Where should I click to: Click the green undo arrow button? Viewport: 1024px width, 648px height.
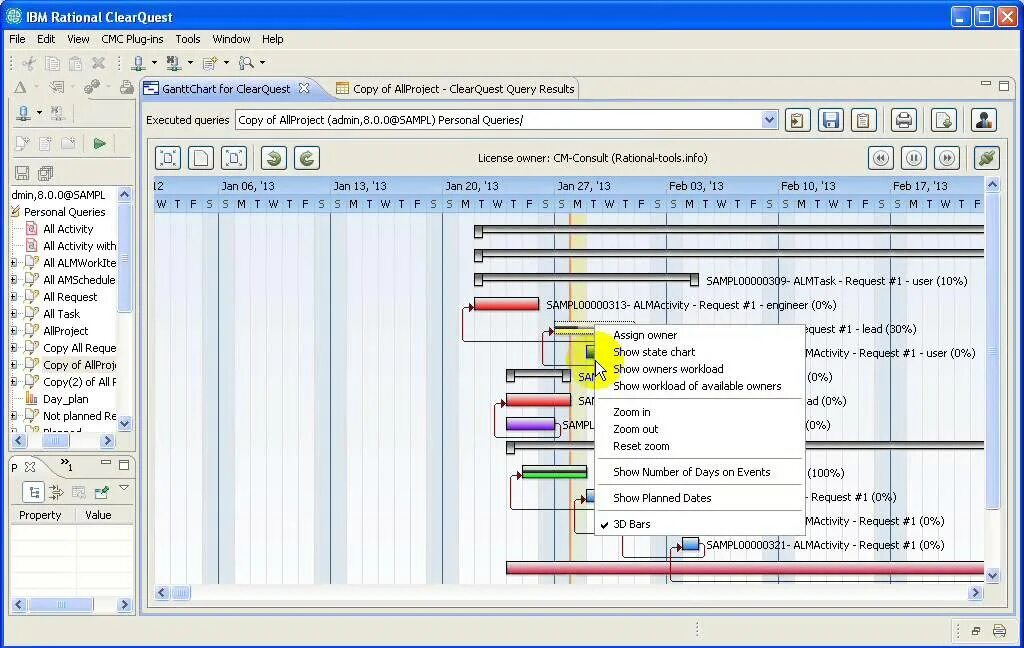click(274, 158)
